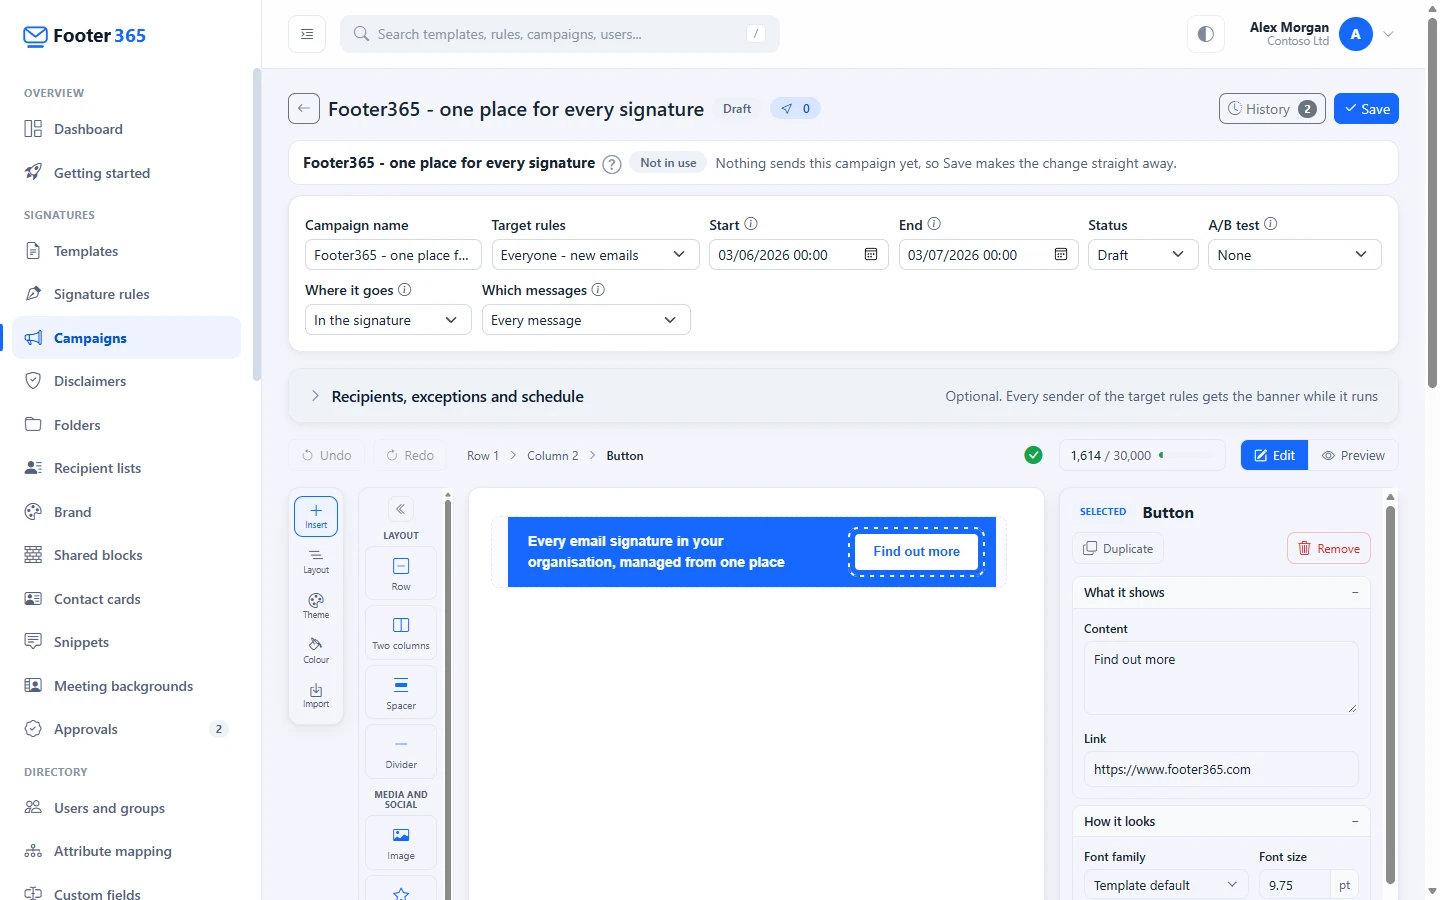Insert an Image block
The image size is (1440, 900).
point(401,842)
